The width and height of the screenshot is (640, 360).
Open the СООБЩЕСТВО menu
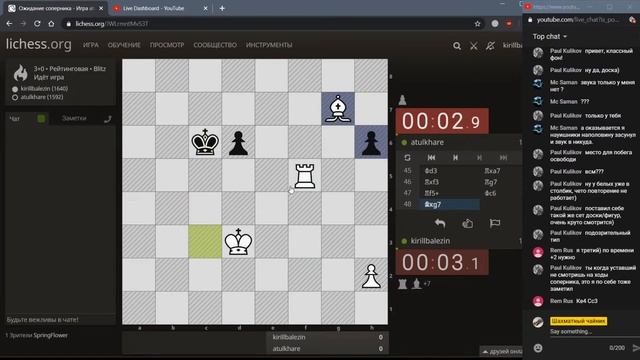(215, 45)
